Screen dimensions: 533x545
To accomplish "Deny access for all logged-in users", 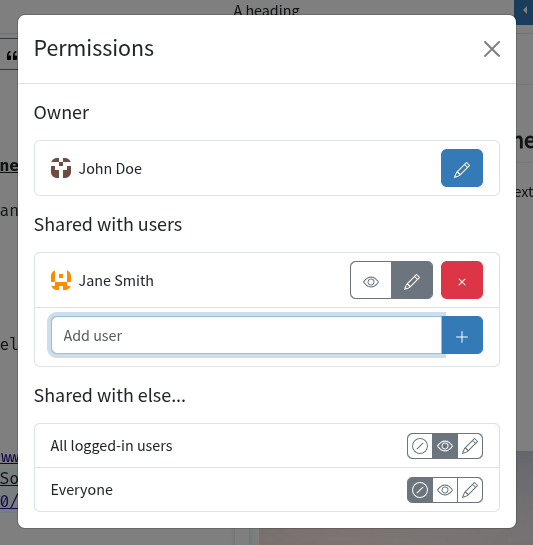I will click(x=420, y=446).
